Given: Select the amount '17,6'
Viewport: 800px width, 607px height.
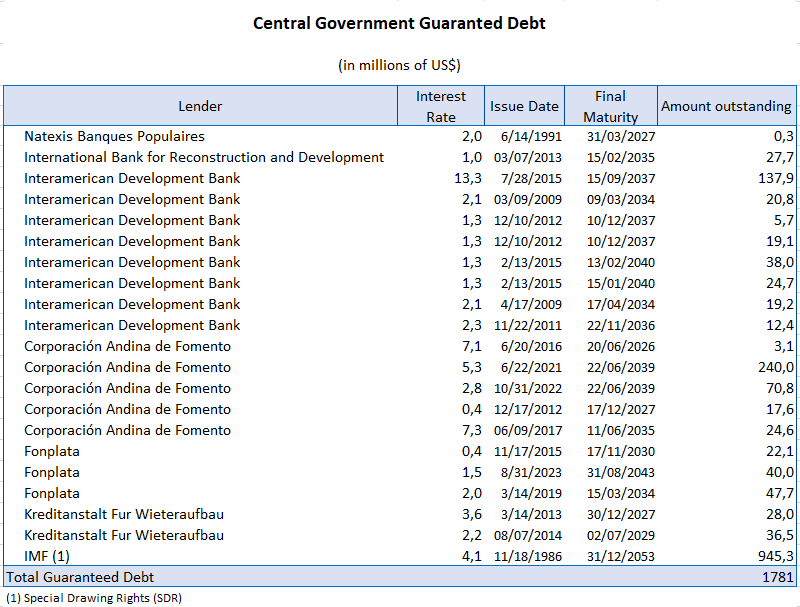Looking at the screenshot, I should [x=780, y=409].
